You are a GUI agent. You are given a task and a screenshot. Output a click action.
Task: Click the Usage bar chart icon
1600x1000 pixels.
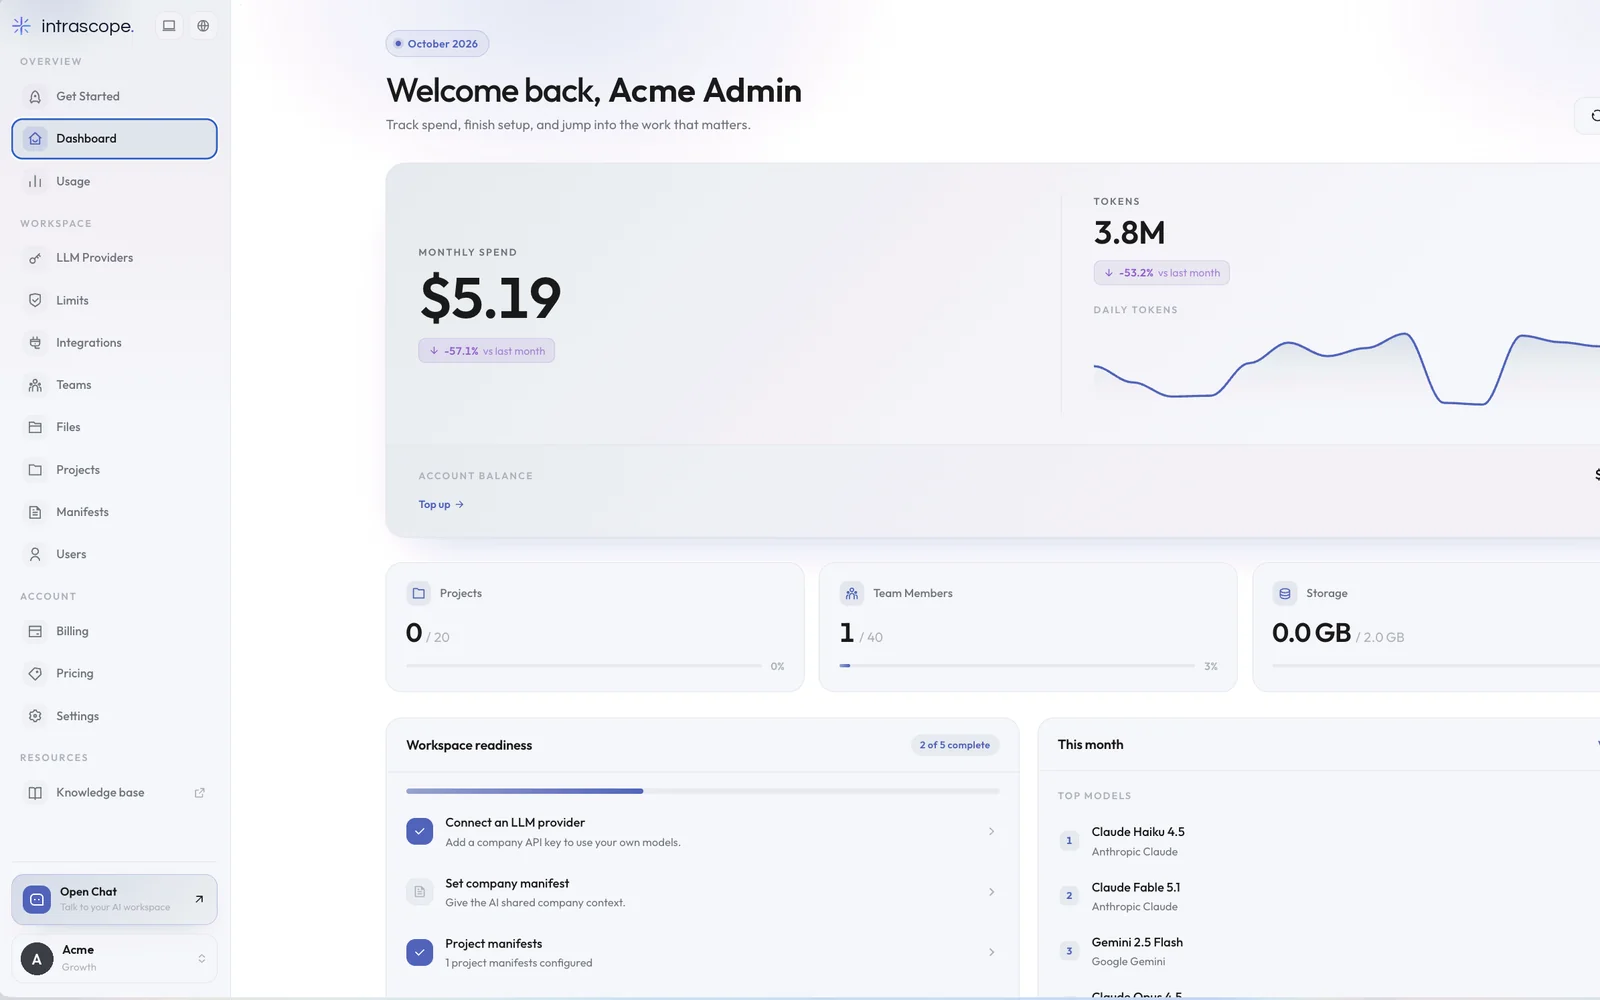tap(35, 182)
